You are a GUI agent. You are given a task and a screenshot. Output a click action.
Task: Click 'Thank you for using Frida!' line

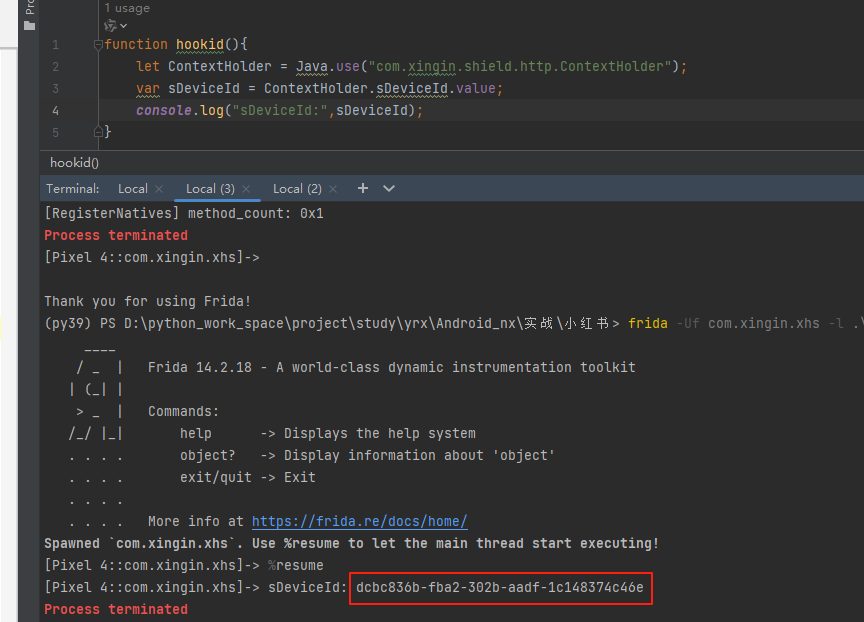tap(148, 301)
